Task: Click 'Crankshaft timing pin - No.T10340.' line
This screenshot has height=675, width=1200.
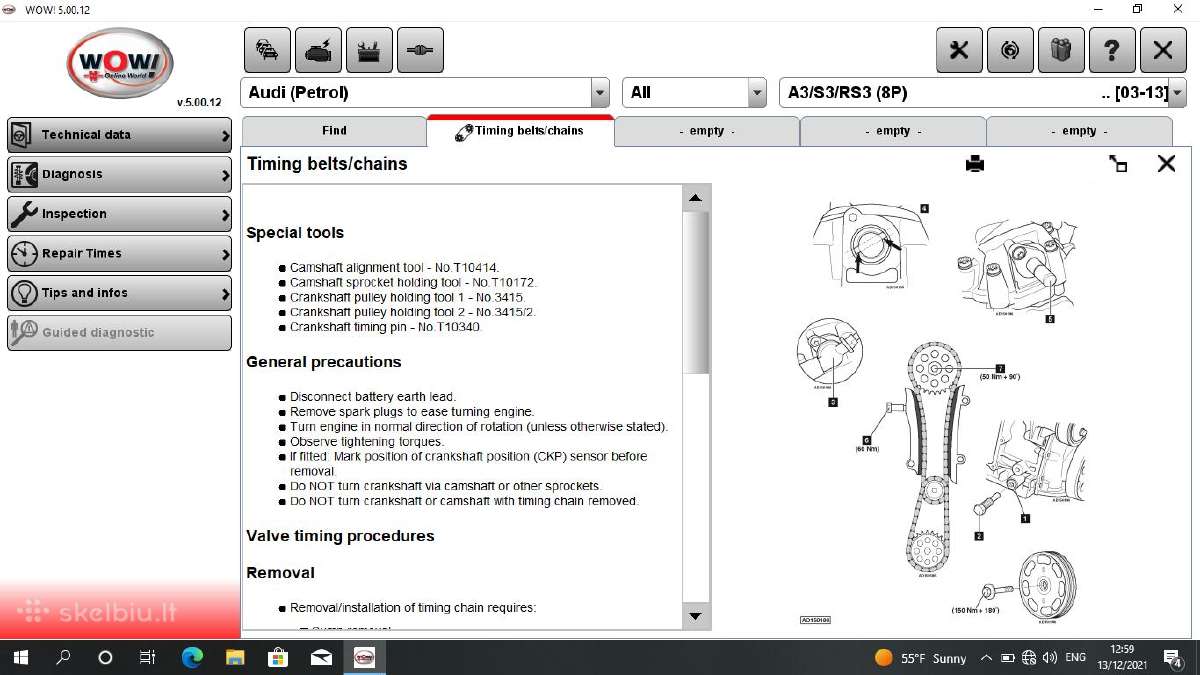Action: [x=386, y=328]
